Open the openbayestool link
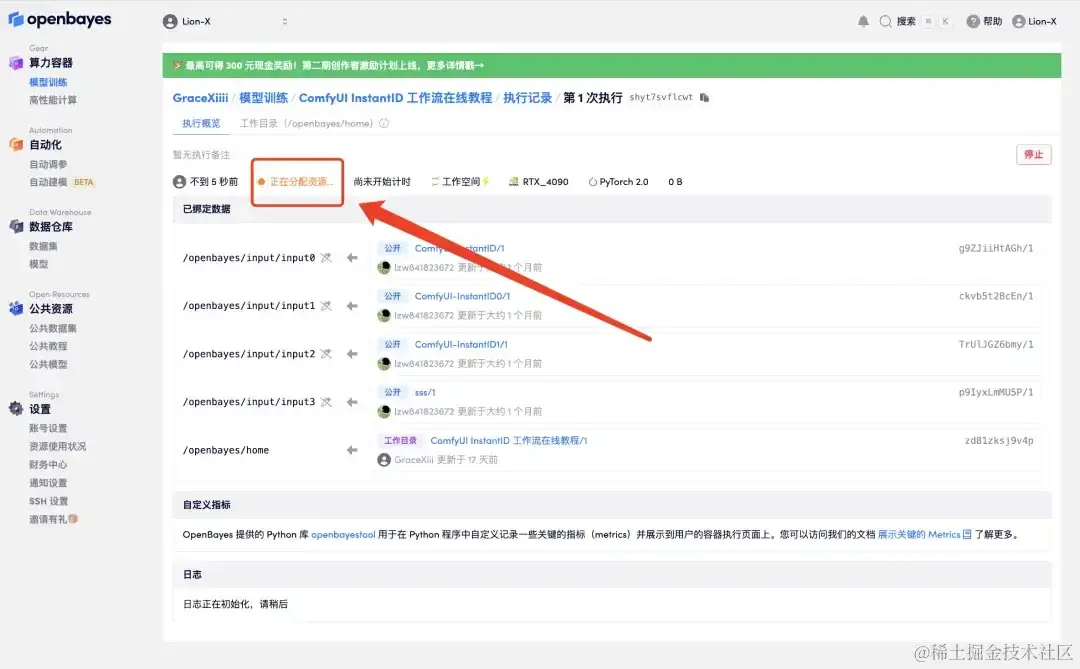 pyautogui.click(x=343, y=534)
